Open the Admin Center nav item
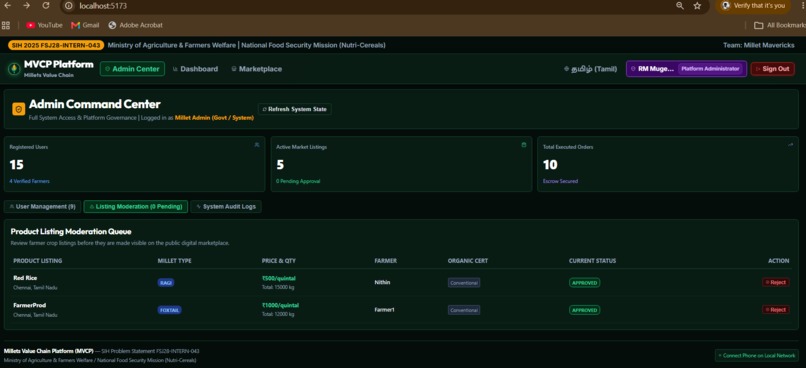 point(132,69)
